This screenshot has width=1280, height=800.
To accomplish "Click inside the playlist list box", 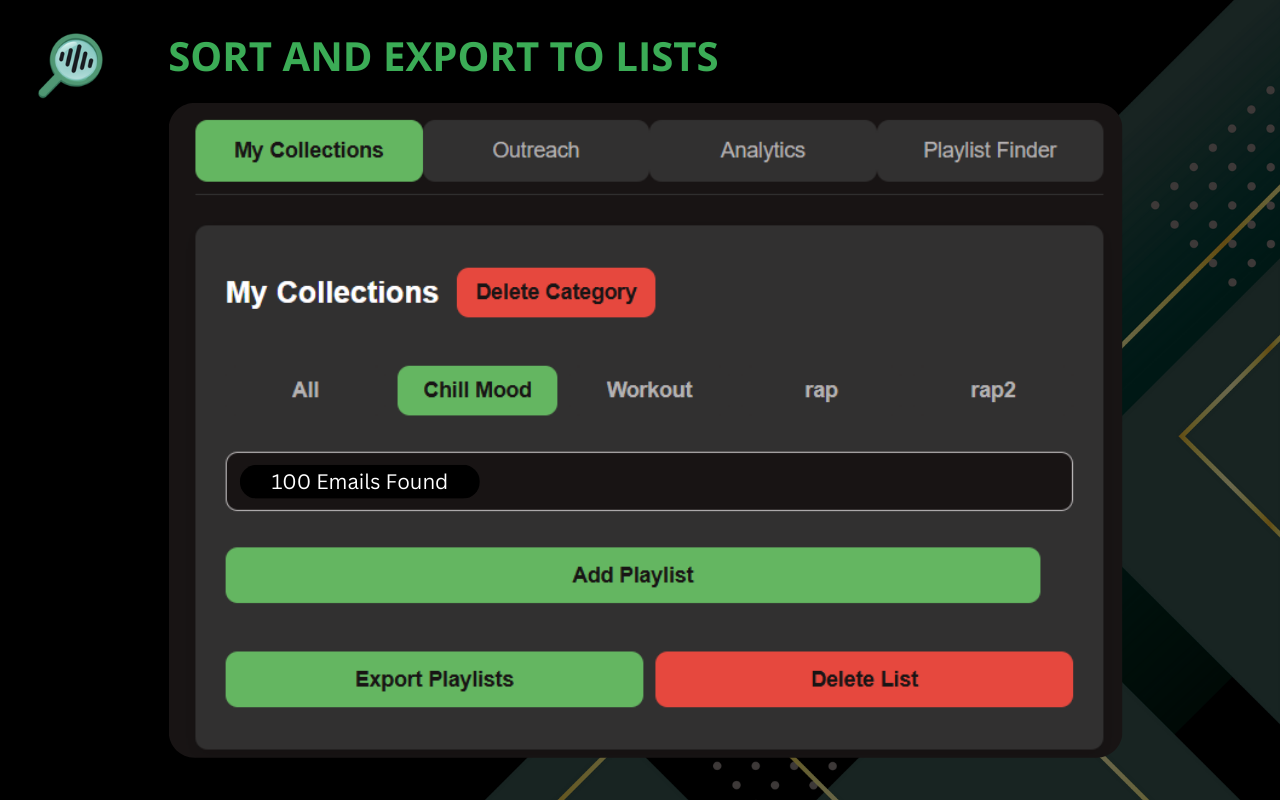I will tap(649, 481).
